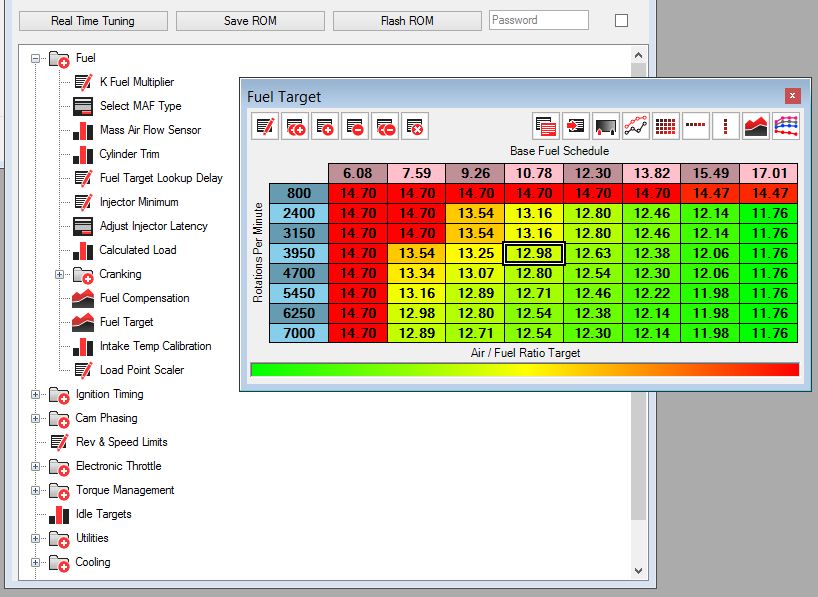Click the single-minus table icon in the toolbar

[x=355, y=126]
